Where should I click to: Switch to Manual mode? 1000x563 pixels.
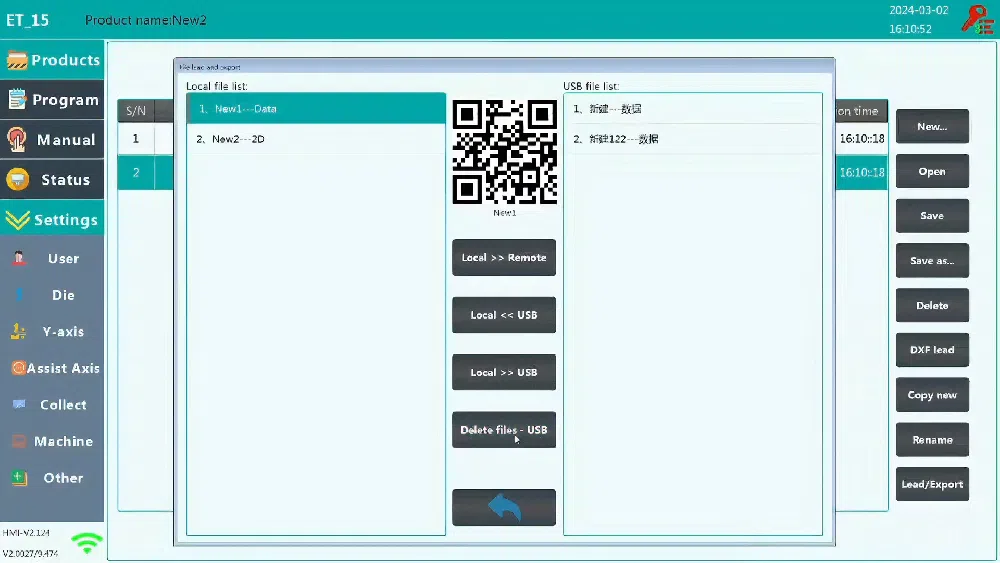click(x=52, y=140)
